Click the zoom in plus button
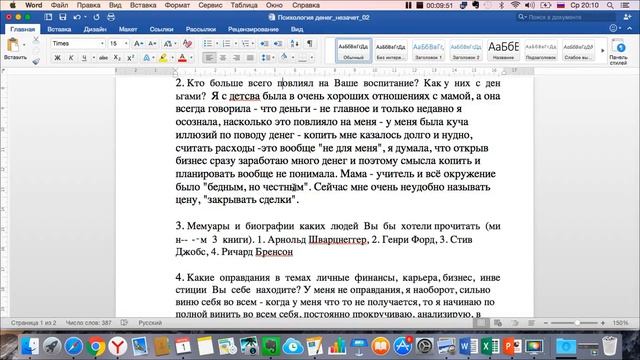The height and width of the screenshot is (360, 640). pos(602,323)
